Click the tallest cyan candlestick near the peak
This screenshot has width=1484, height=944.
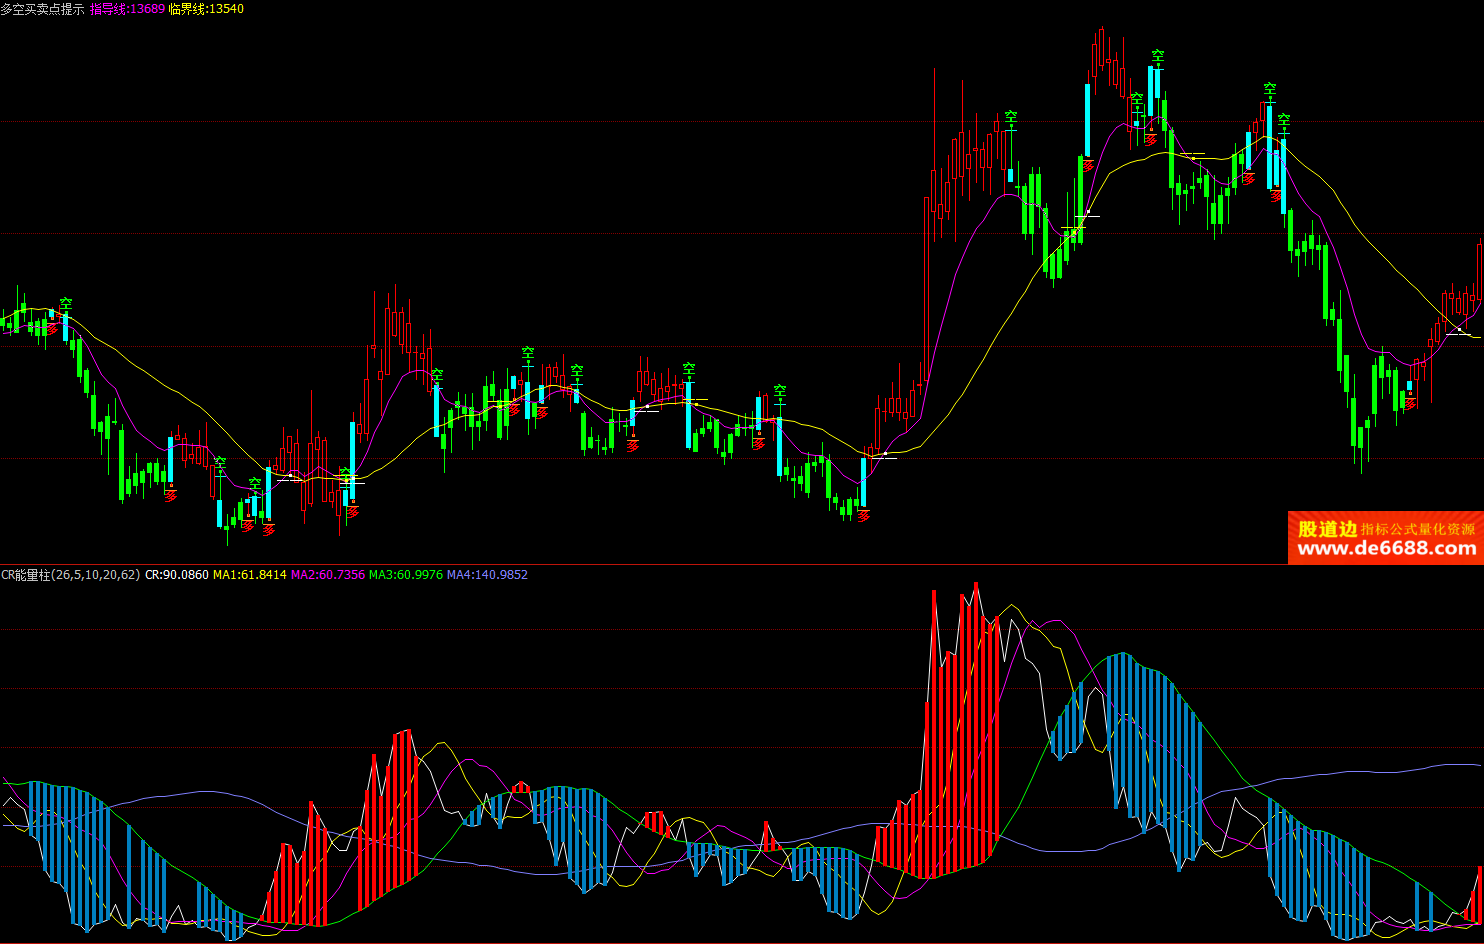(x=1088, y=120)
